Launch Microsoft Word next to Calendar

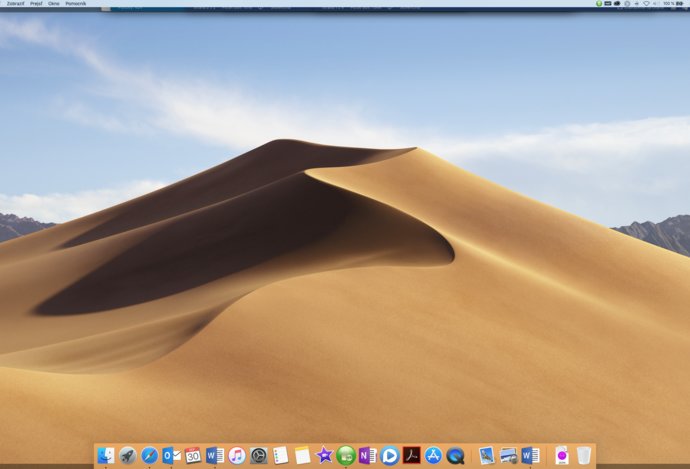[x=215, y=455]
